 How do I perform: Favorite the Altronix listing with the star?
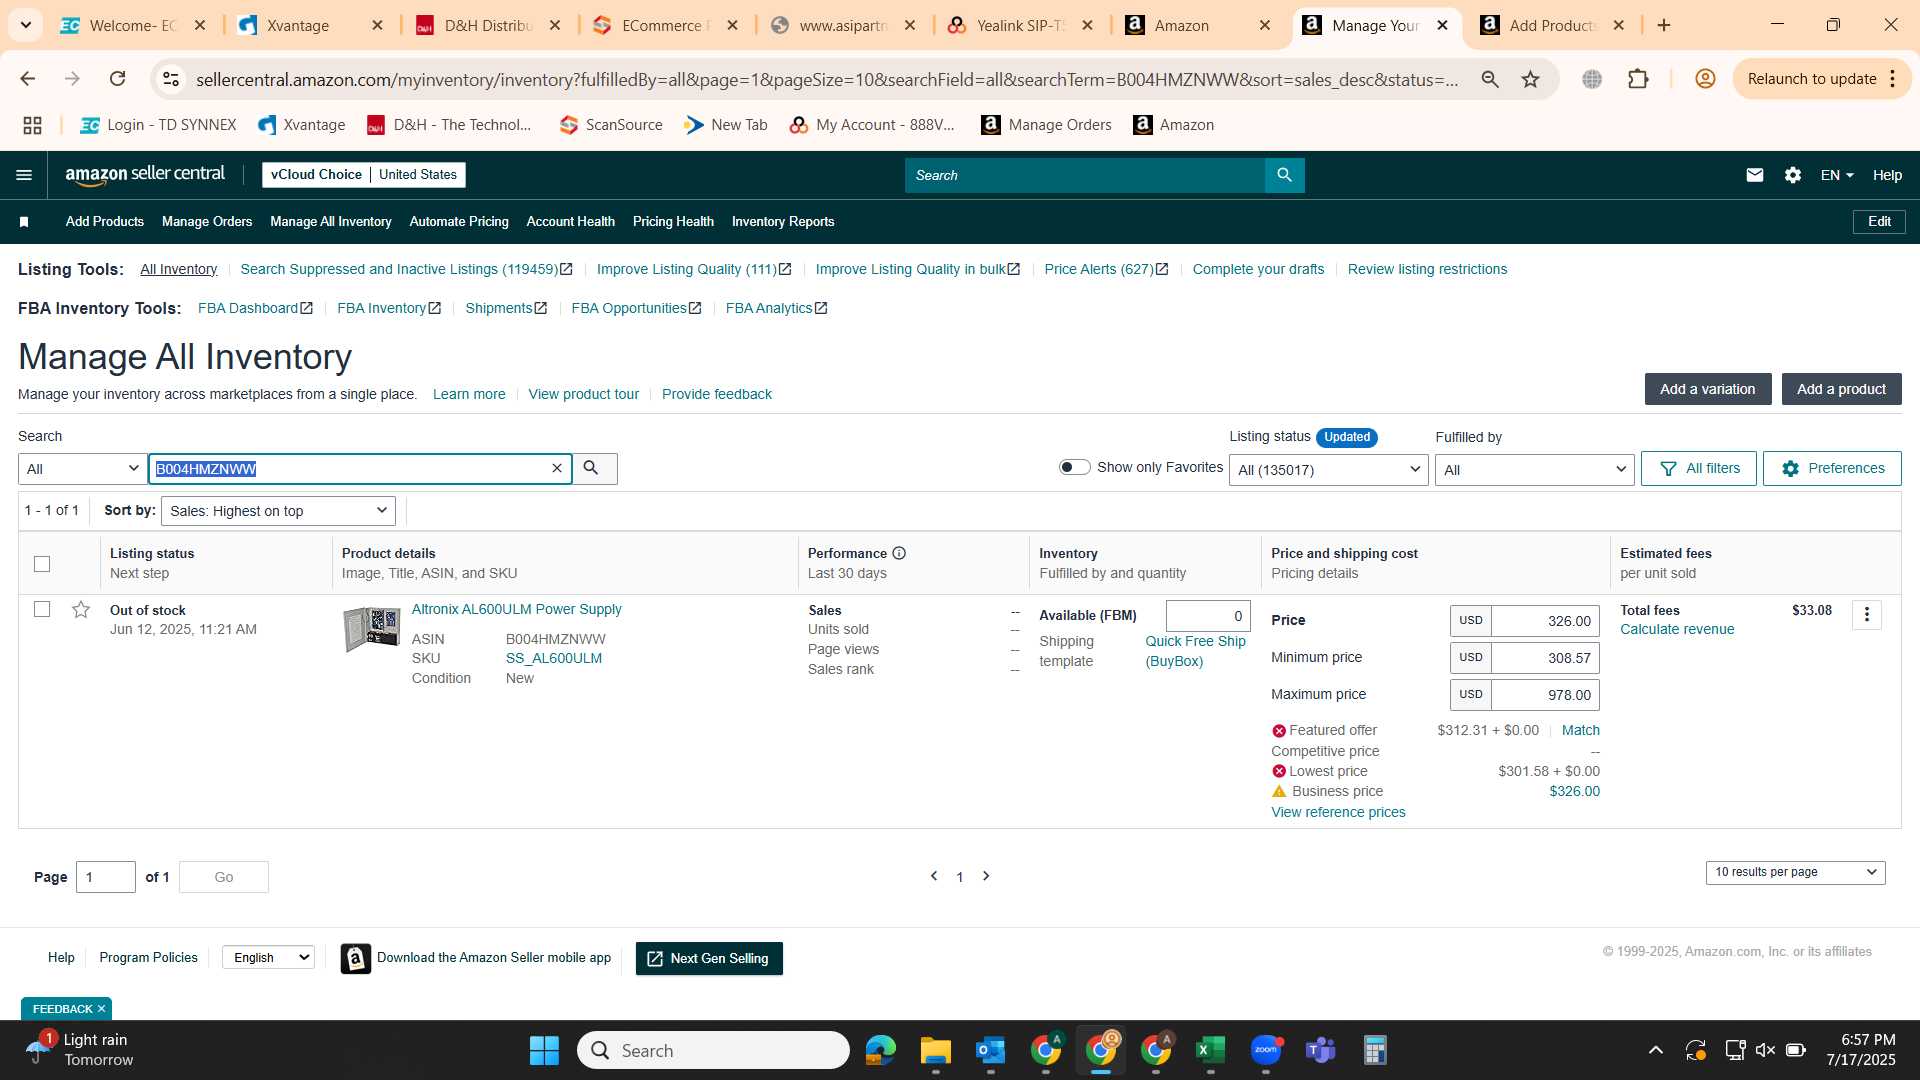81,610
